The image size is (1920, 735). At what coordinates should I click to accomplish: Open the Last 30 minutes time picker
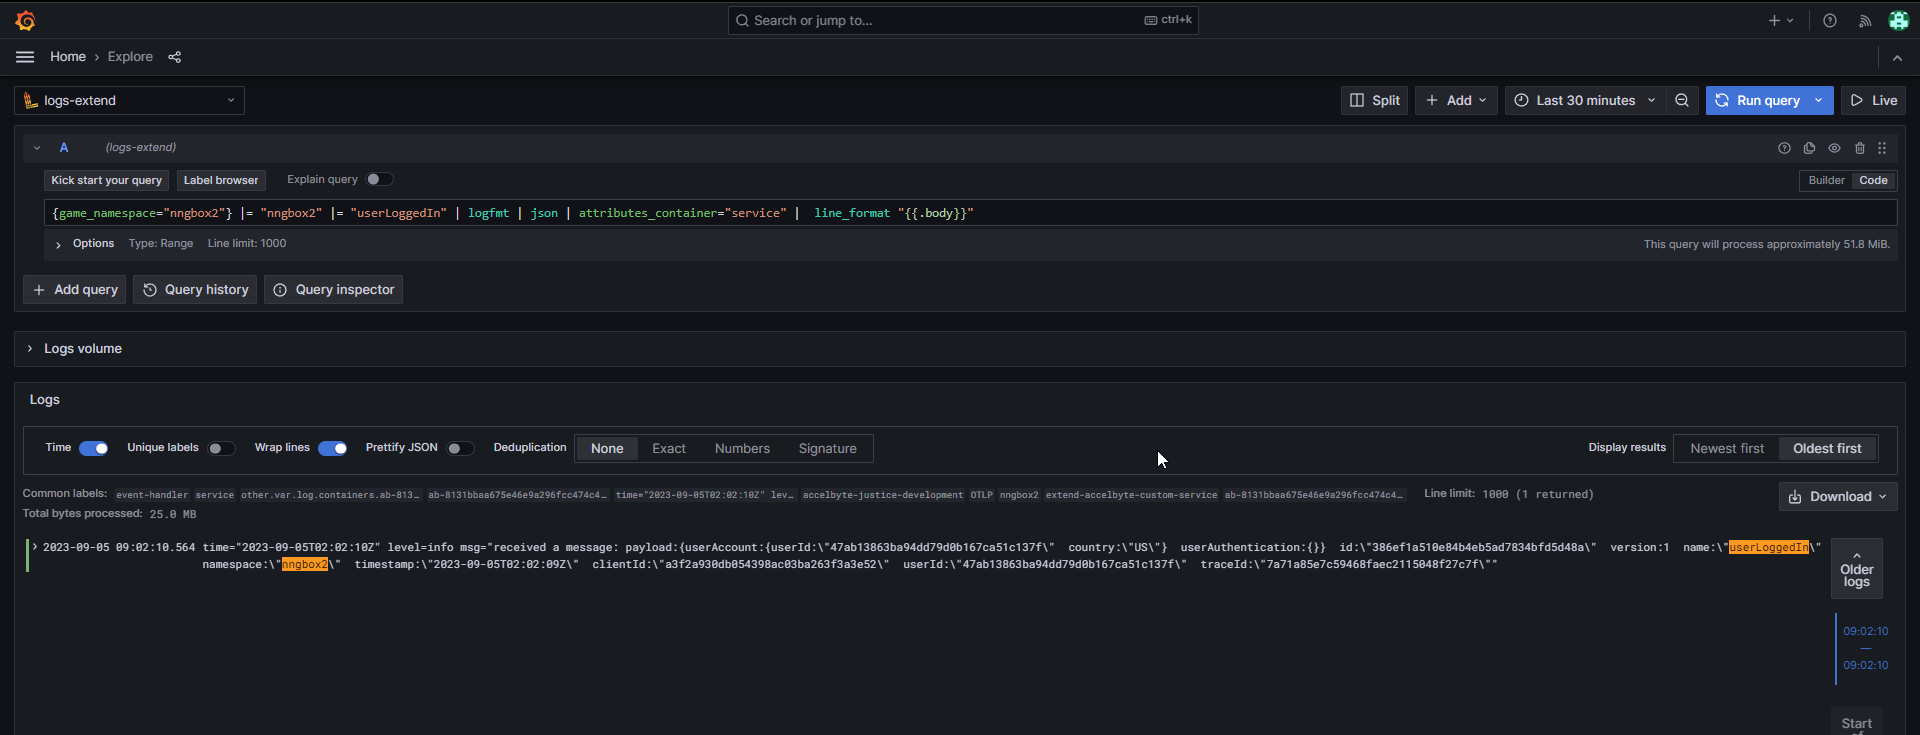point(1585,100)
